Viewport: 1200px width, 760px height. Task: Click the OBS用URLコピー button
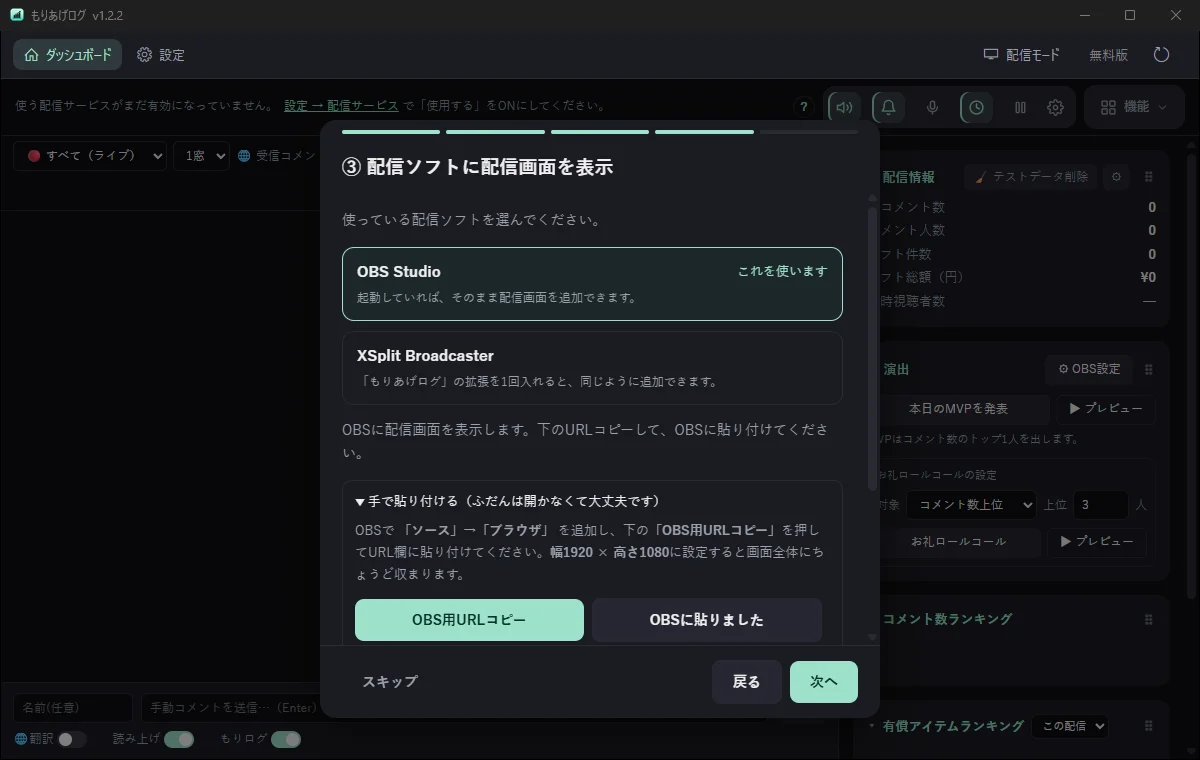[469, 620]
